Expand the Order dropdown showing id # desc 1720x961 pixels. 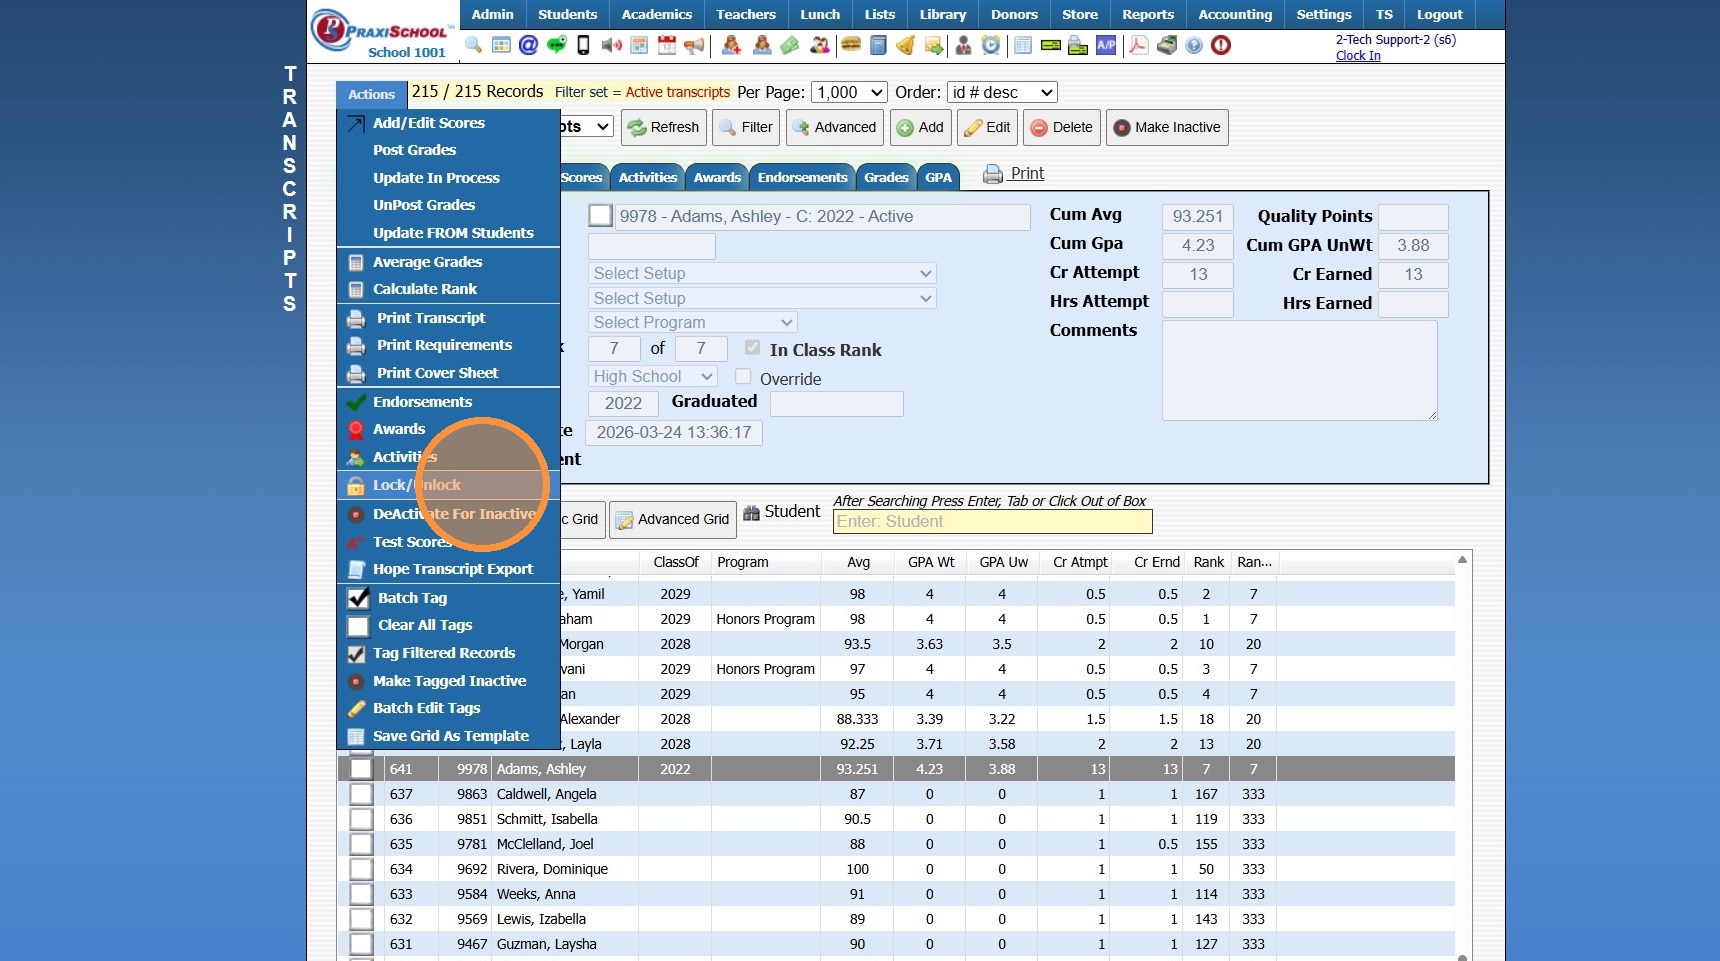pyautogui.click(x=1002, y=92)
